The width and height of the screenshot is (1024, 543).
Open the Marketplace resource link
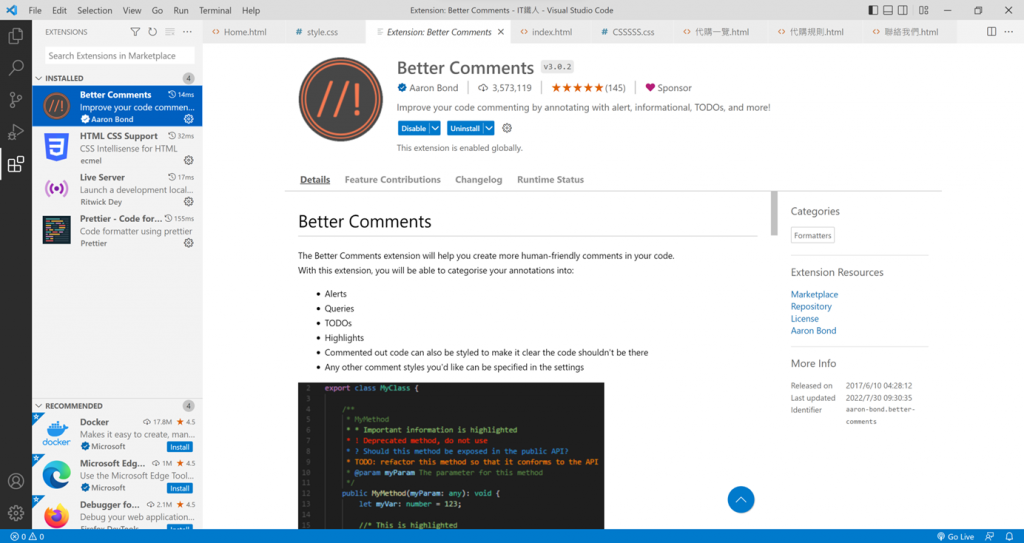(814, 295)
